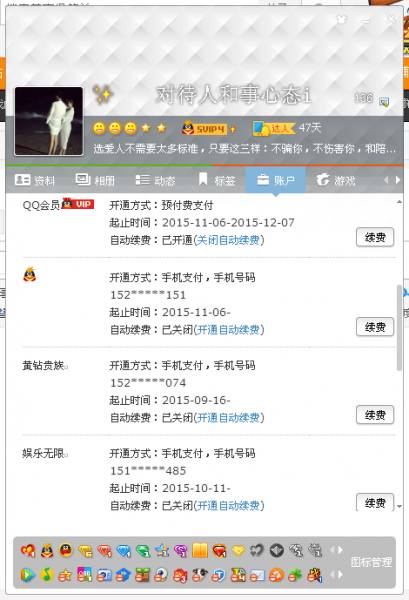The image size is (409, 600).
Task: Page the upper icon row left
Action: coord(331,550)
